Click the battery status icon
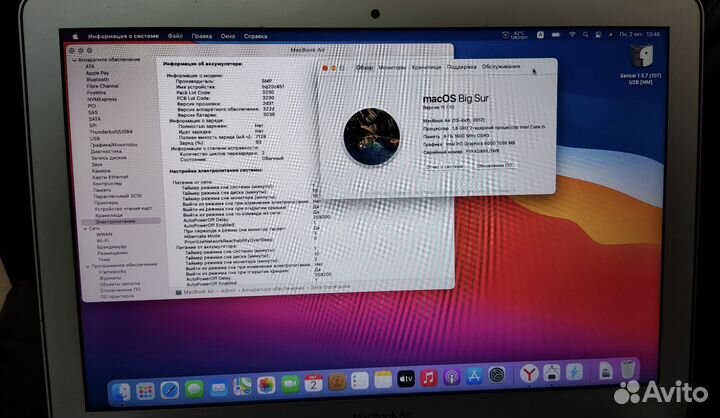This screenshot has width=720, height=418. pyautogui.click(x=556, y=34)
